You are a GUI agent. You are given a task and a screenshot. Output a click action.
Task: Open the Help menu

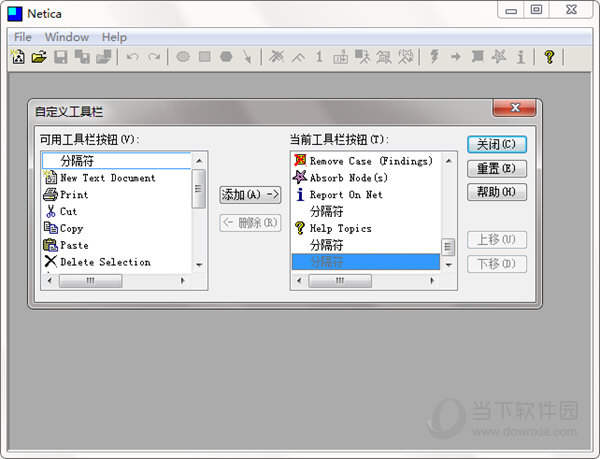click(x=114, y=37)
